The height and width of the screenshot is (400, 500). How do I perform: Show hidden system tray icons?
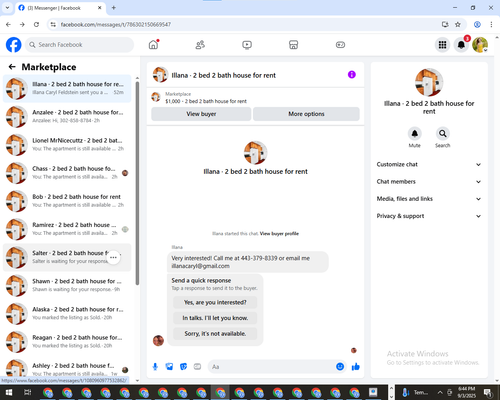coord(440,392)
